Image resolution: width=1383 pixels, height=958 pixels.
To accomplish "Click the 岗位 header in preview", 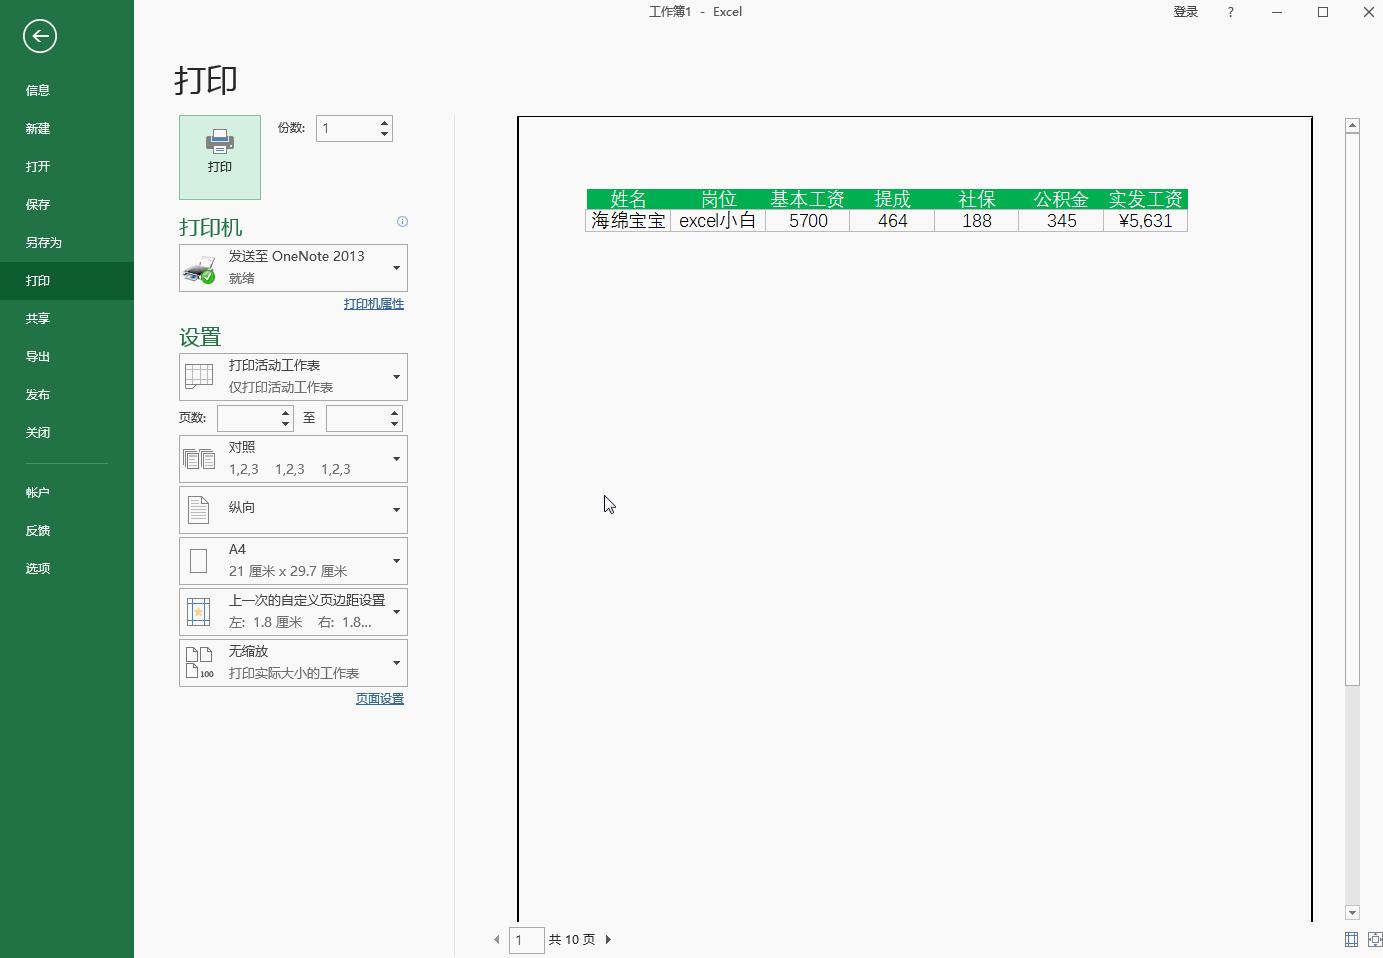I will click(x=718, y=200).
